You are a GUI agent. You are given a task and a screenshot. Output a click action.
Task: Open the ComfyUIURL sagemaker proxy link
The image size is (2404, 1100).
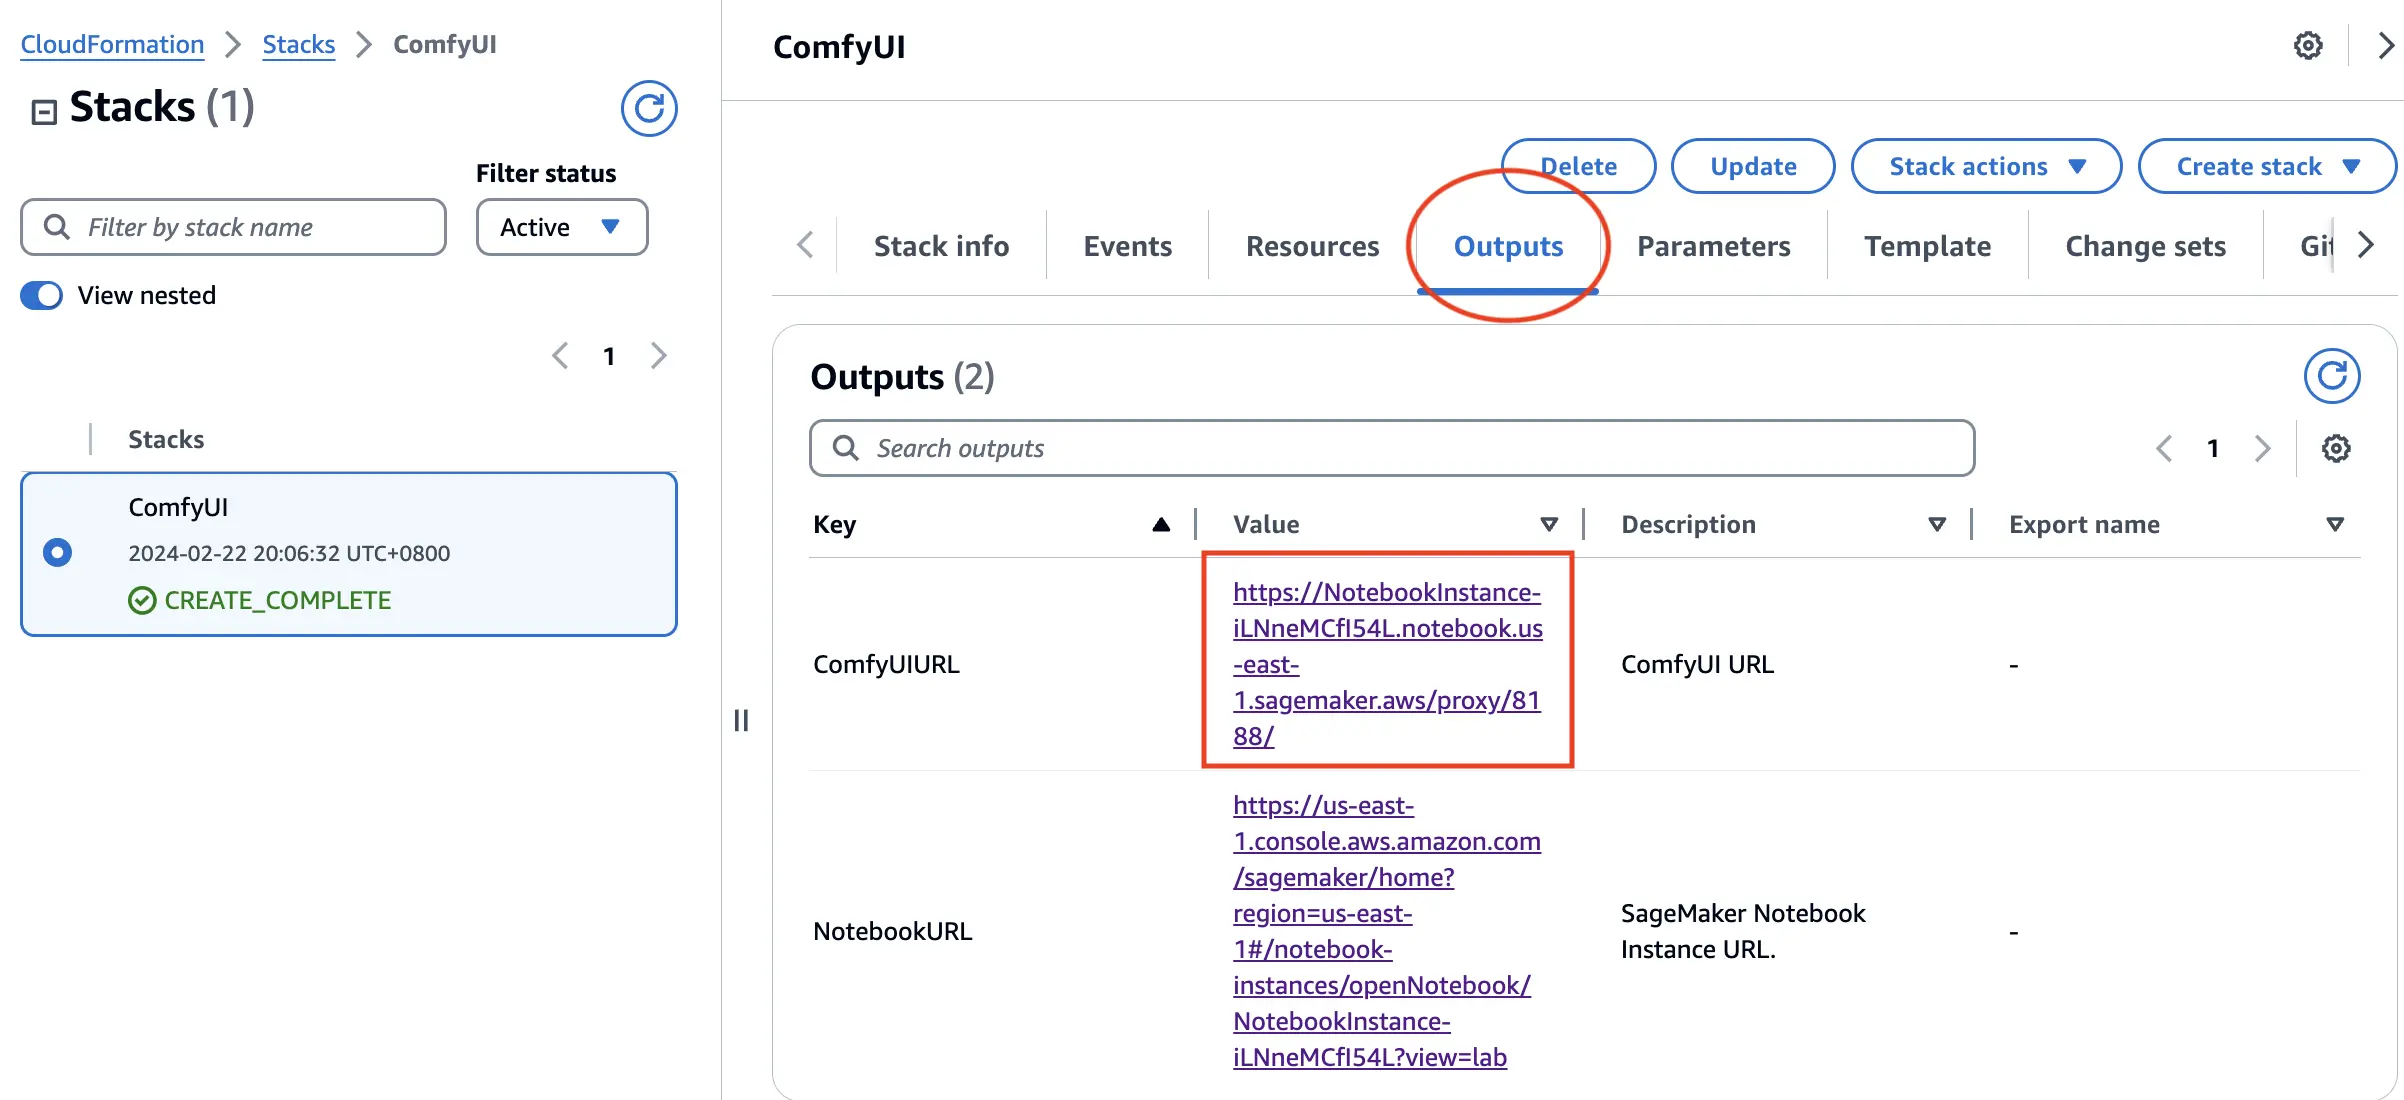point(1386,664)
